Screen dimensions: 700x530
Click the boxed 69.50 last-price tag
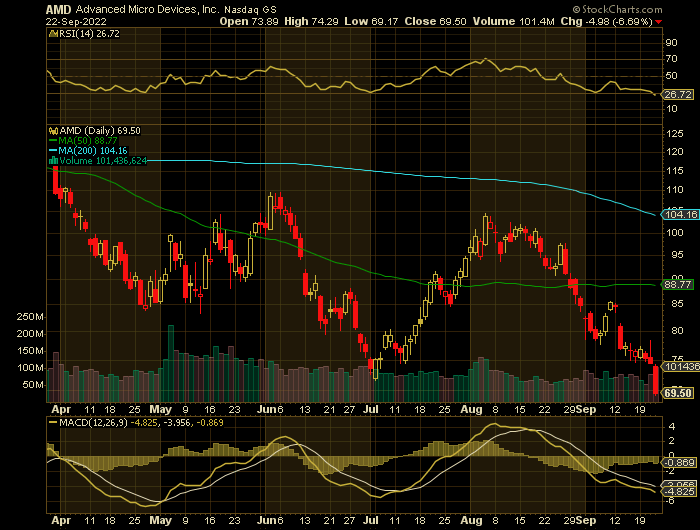pos(678,393)
